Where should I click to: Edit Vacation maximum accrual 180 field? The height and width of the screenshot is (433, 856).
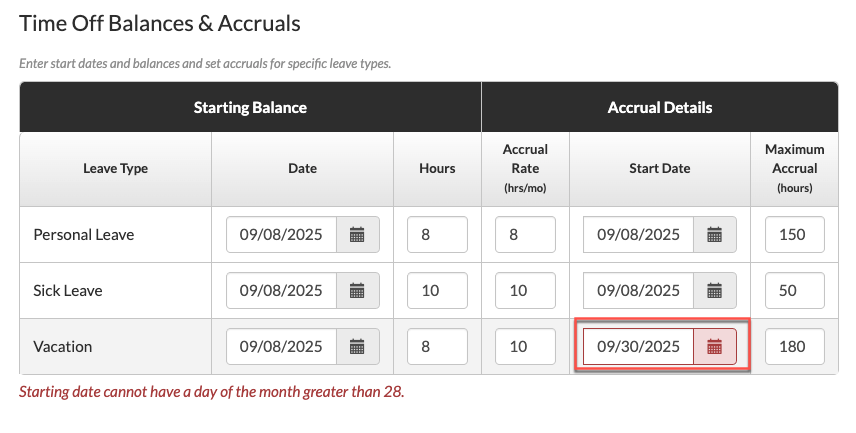(795, 347)
